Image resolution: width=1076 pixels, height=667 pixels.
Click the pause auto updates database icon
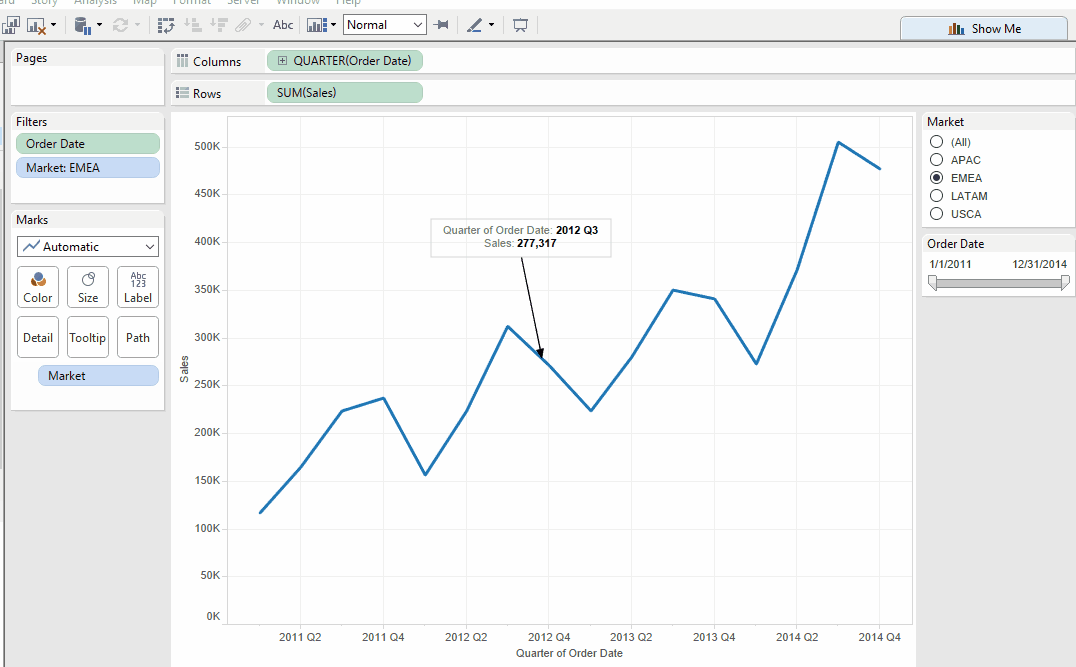pos(83,24)
